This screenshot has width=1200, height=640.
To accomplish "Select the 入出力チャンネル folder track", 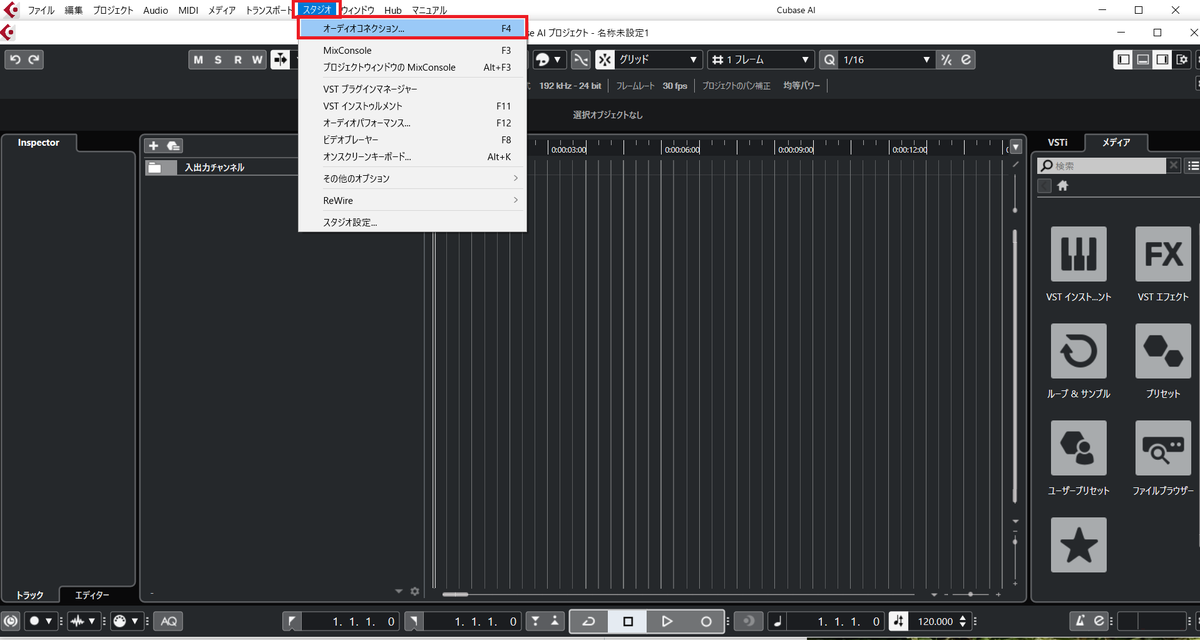I will (x=222, y=168).
